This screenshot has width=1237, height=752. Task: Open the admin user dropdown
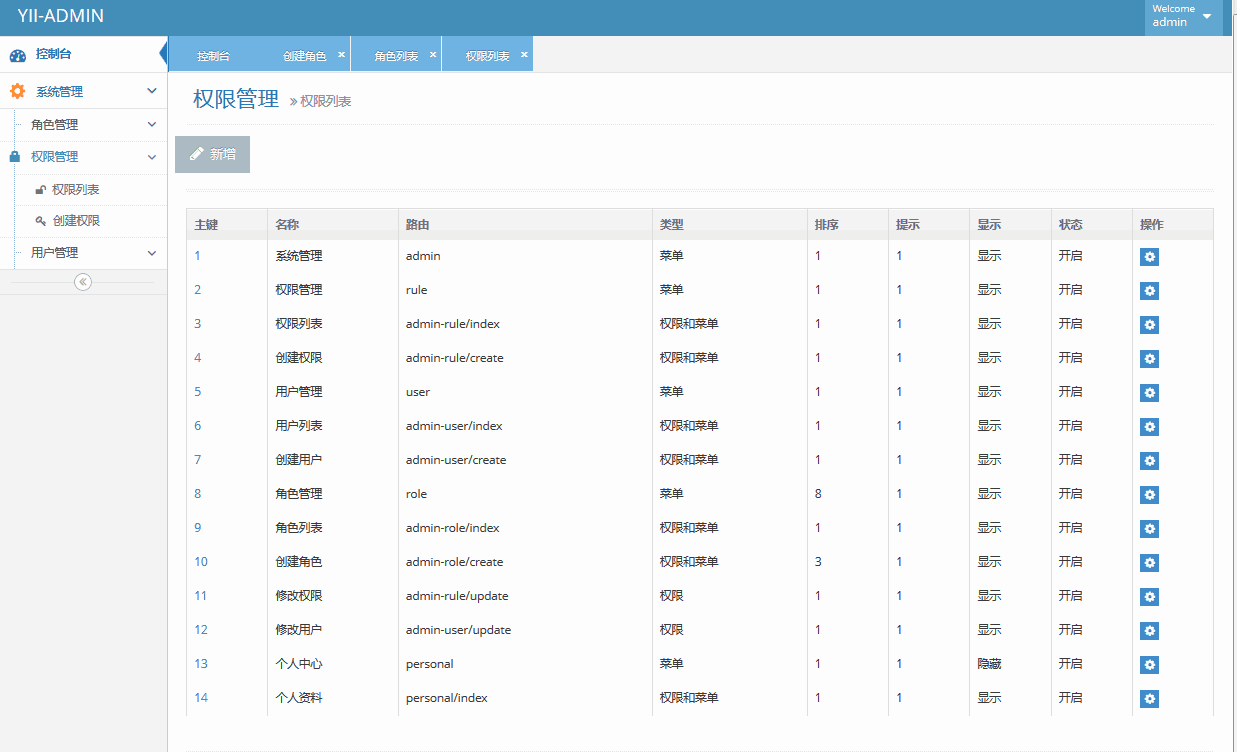(x=1183, y=17)
